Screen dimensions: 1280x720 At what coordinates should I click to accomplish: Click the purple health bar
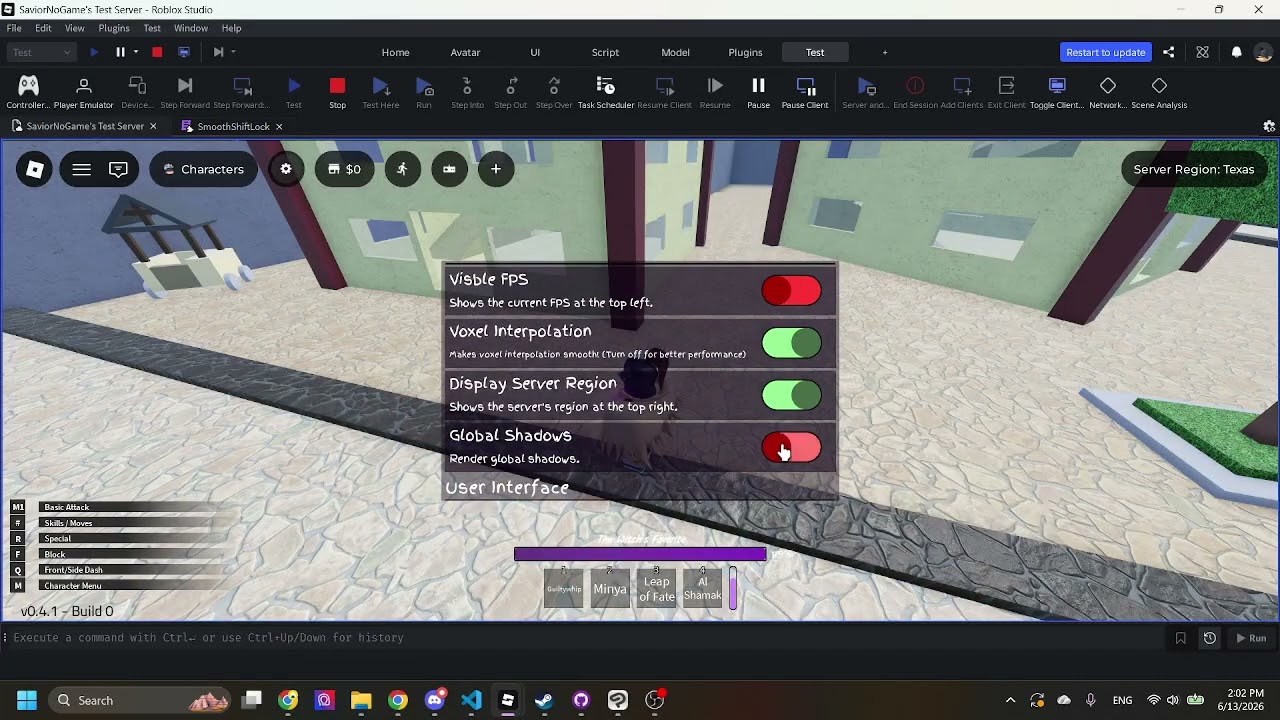pos(640,554)
